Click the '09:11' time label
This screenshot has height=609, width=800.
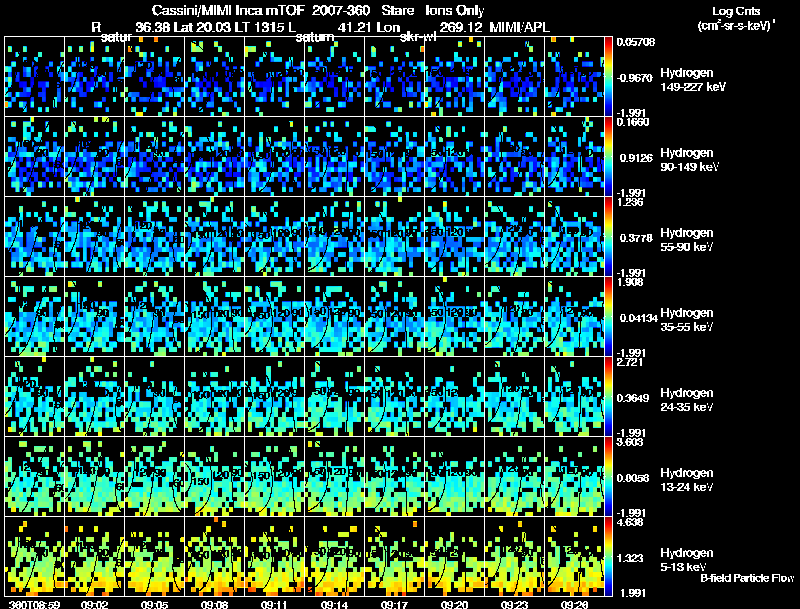point(274,604)
